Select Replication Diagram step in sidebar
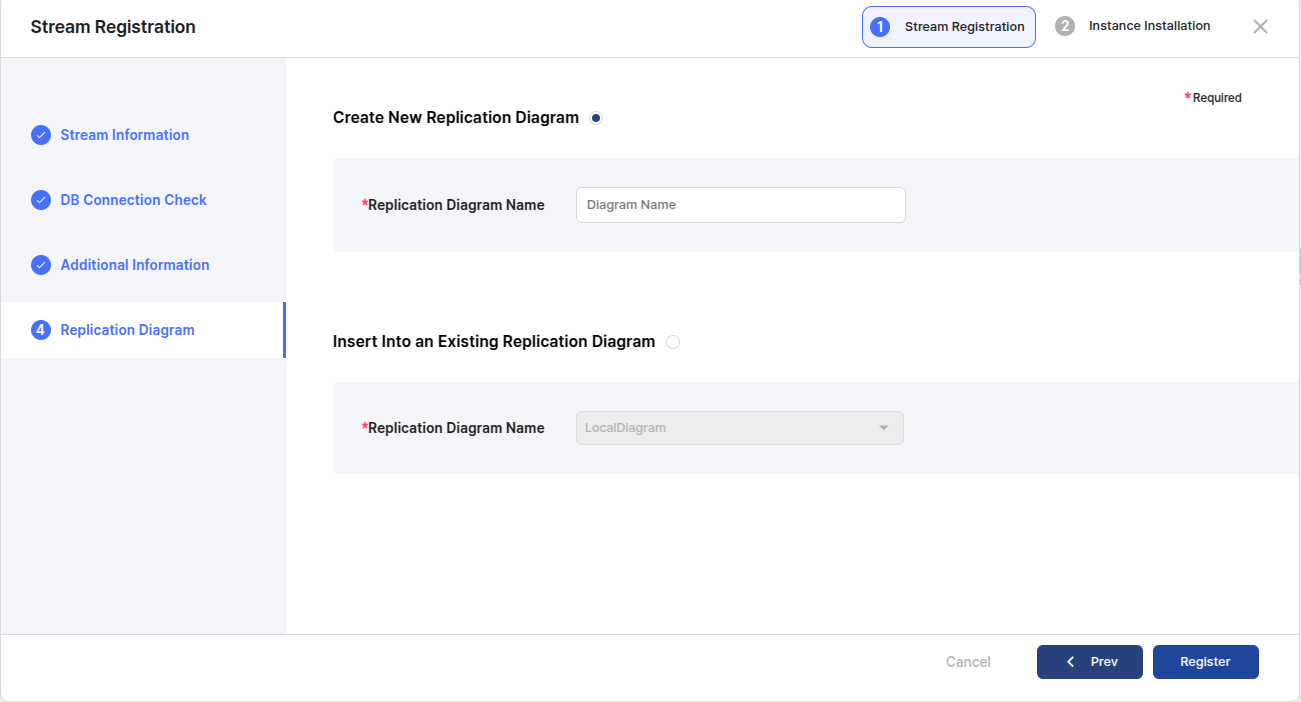This screenshot has height=702, width=1301. tap(127, 330)
